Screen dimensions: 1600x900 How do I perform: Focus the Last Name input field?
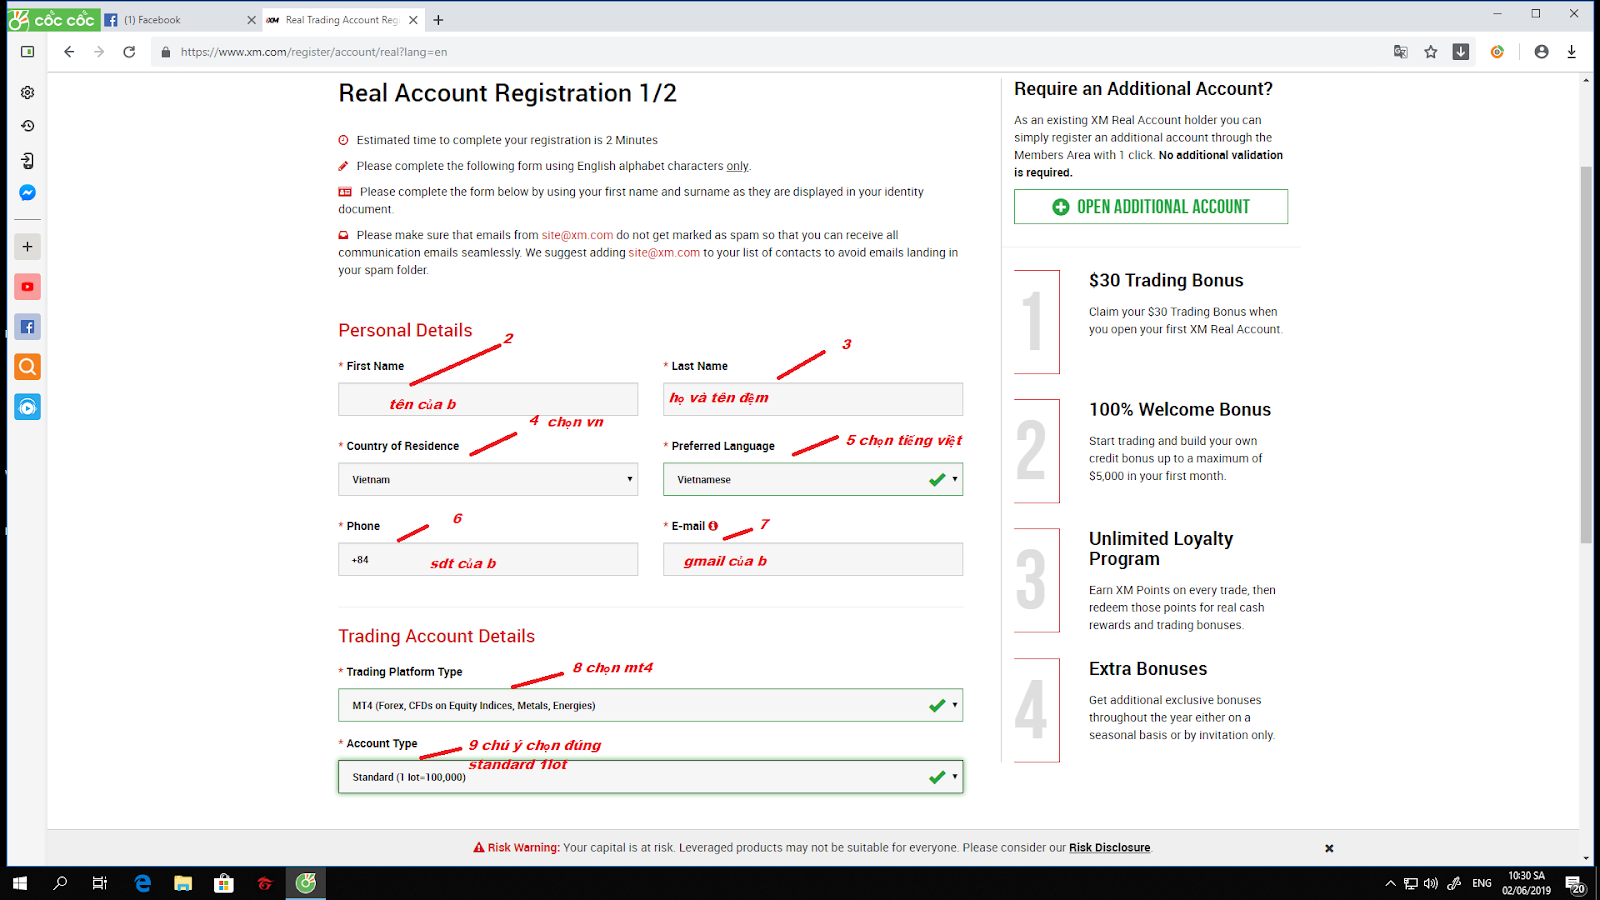click(813, 399)
